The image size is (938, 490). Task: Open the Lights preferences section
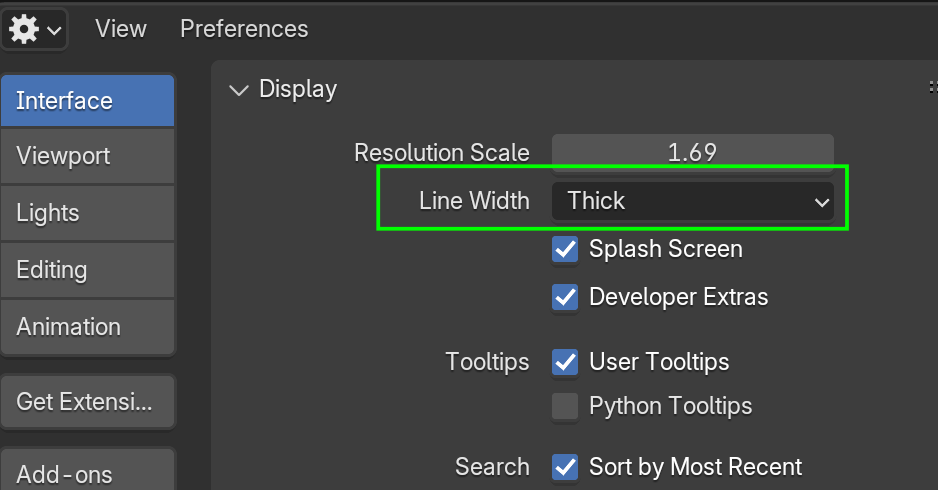(x=87, y=213)
